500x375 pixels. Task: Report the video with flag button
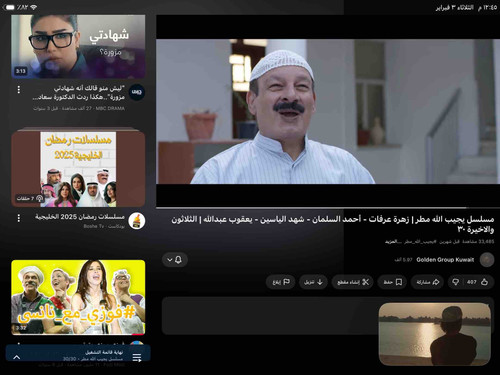coord(281,282)
